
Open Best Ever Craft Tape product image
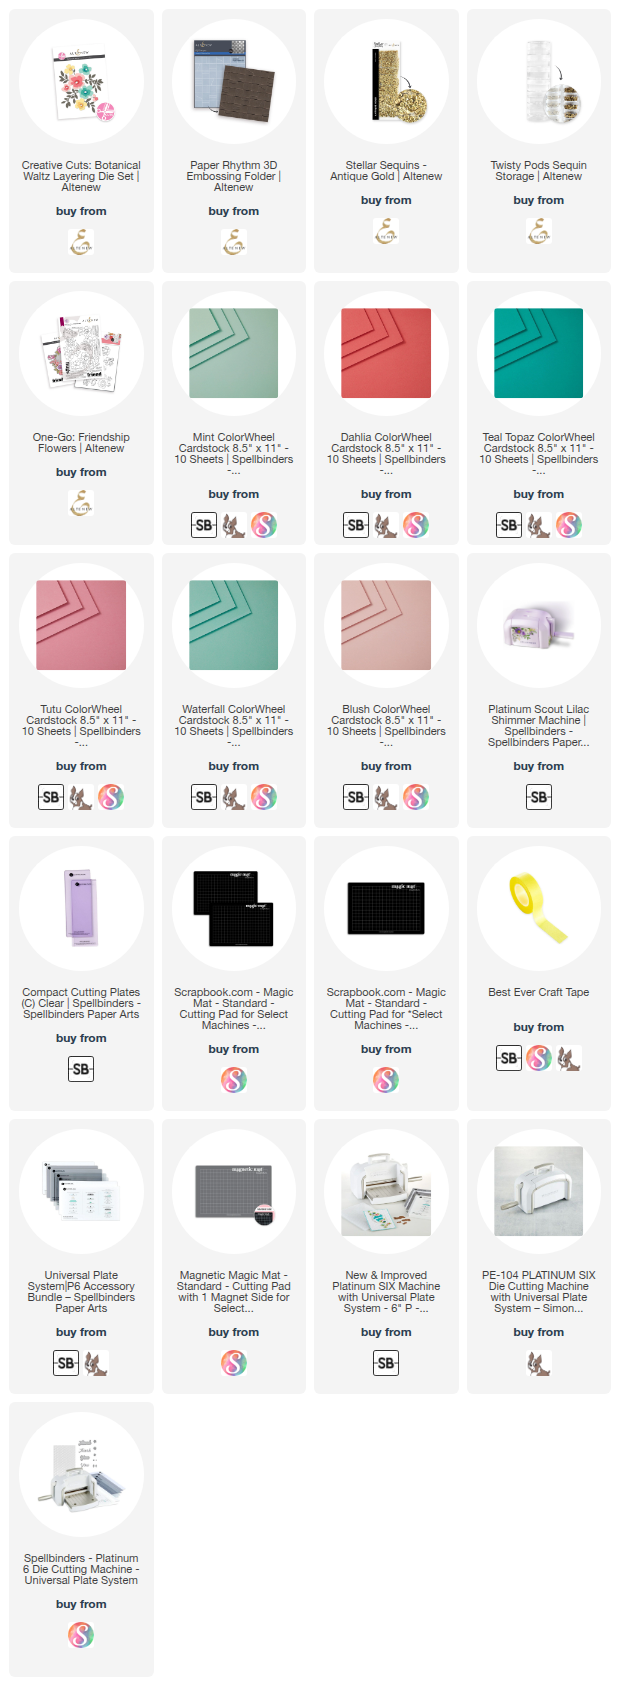[x=538, y=908]
